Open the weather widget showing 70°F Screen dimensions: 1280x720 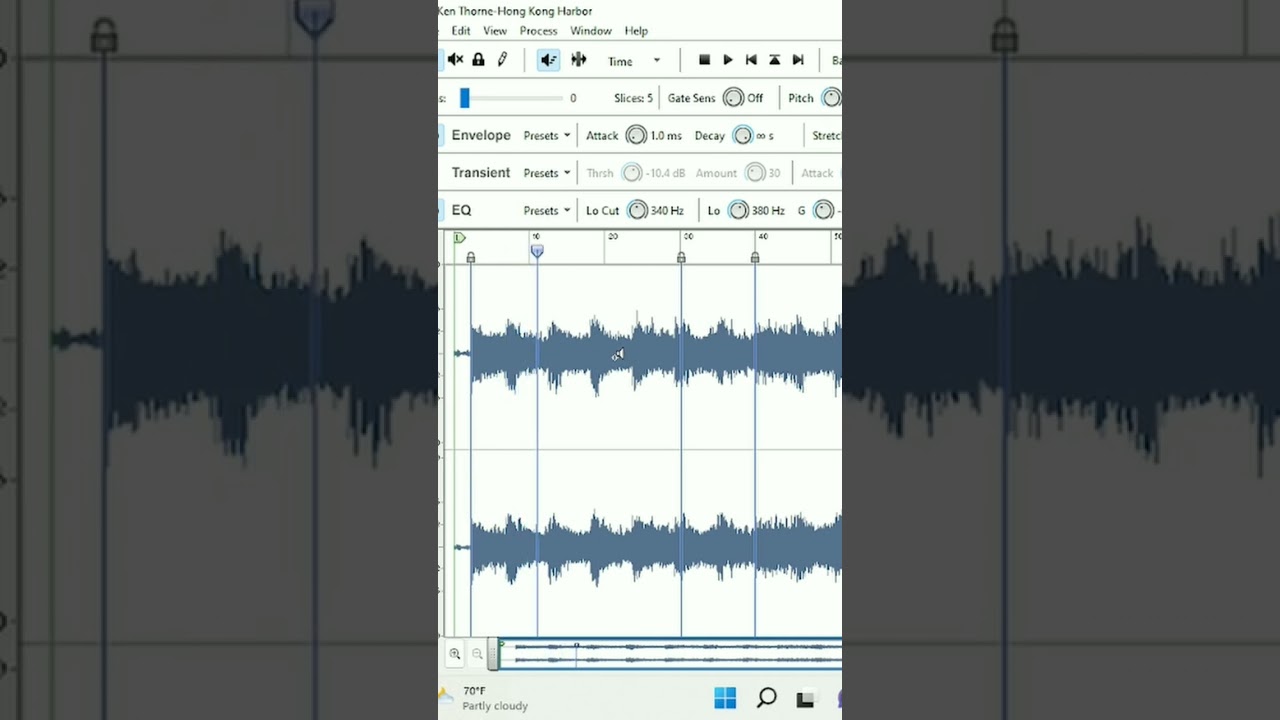tap(484, 698)
